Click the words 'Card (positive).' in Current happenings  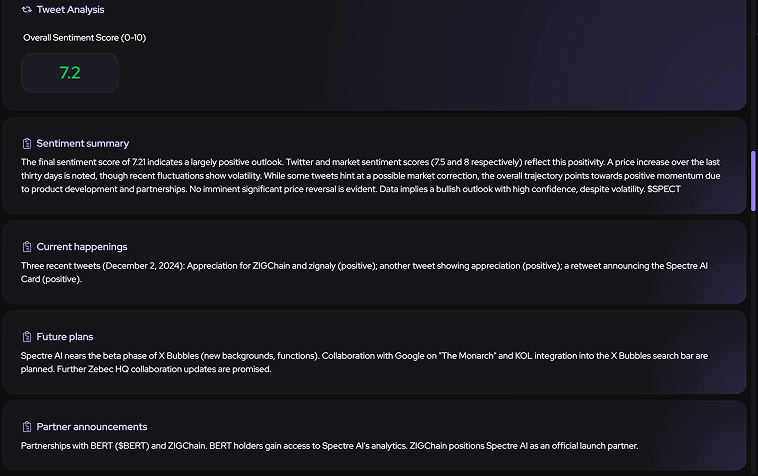point(51,279)
